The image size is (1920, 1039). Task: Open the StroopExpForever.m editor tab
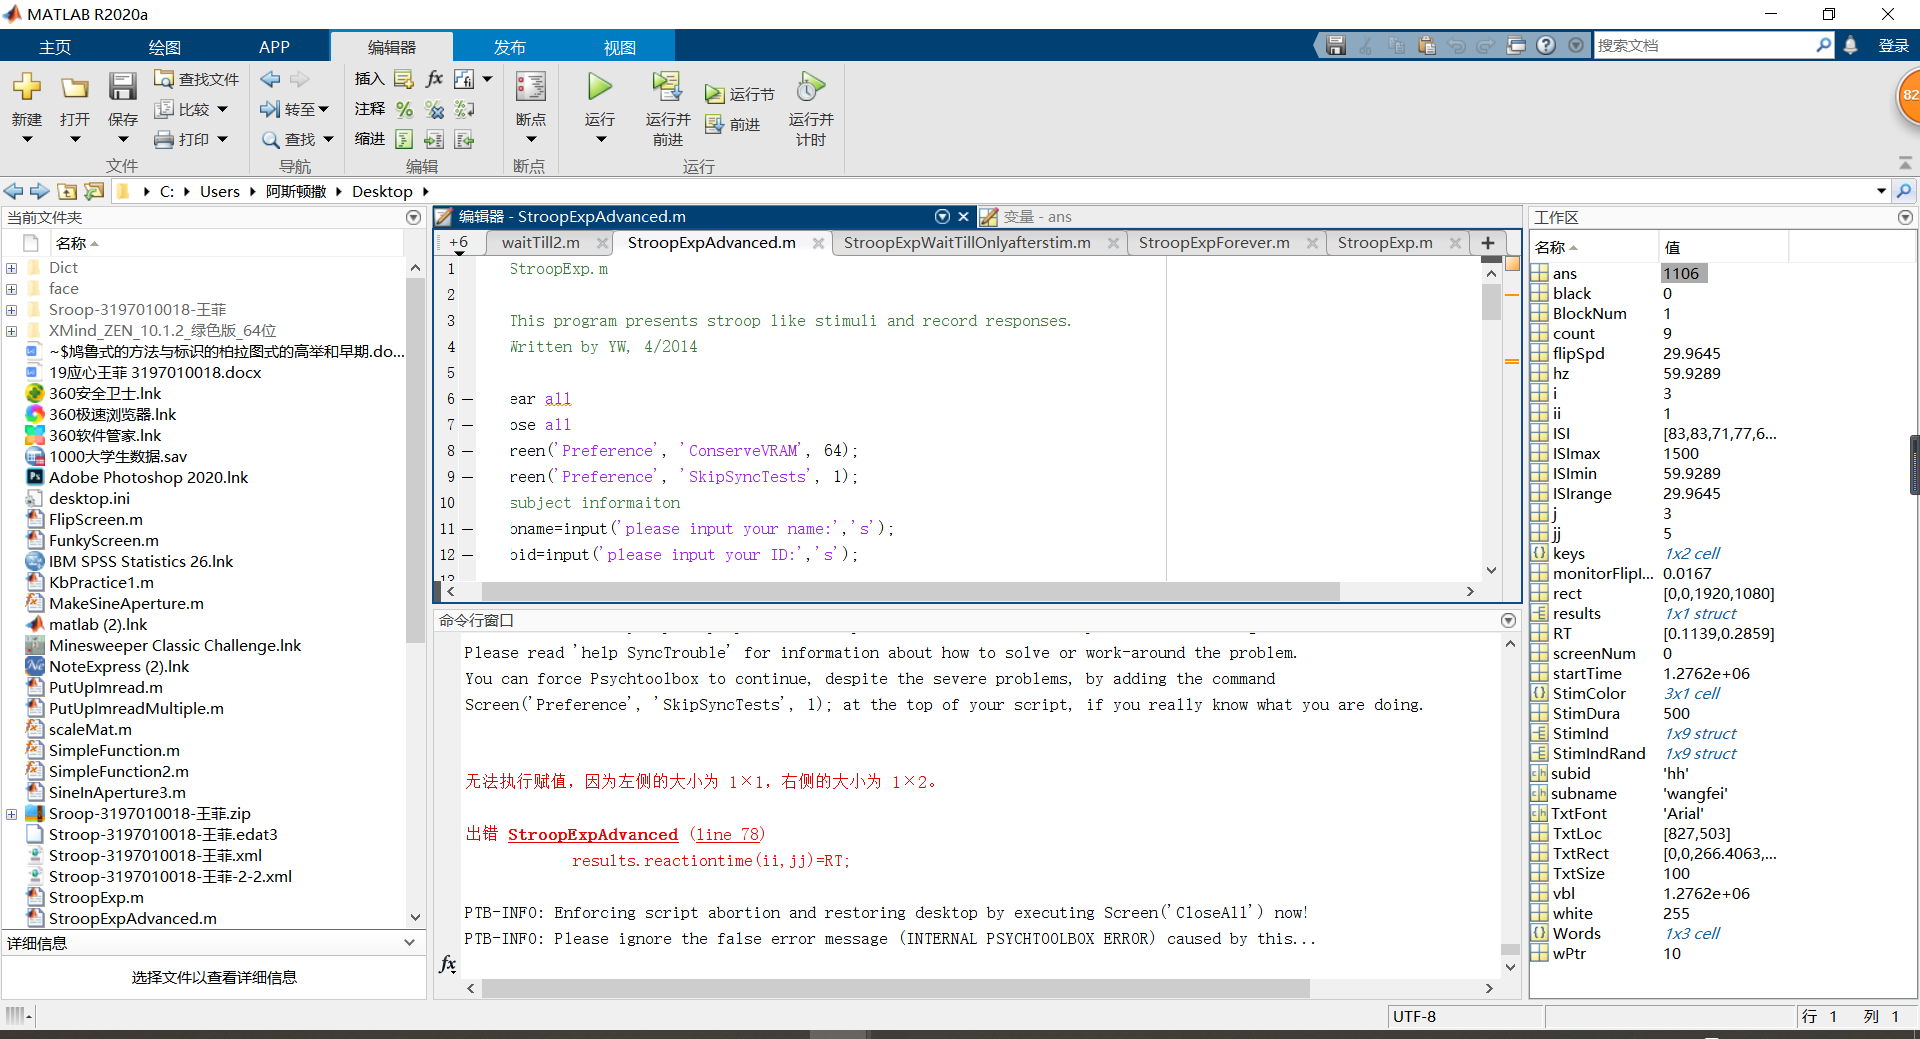click(x=1214, y=243)
